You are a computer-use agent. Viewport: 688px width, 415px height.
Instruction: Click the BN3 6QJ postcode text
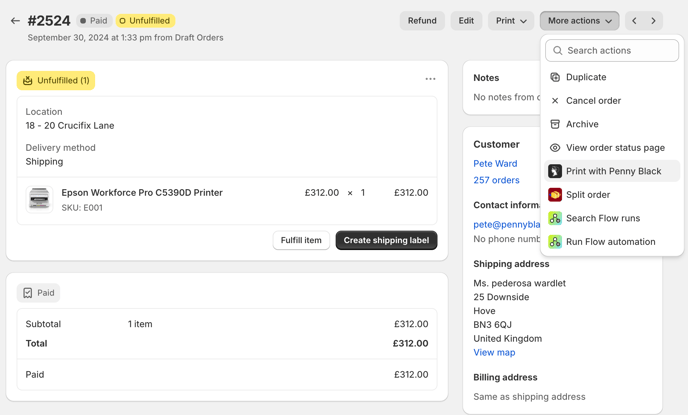pyautogui.click(x=492, y=325)
